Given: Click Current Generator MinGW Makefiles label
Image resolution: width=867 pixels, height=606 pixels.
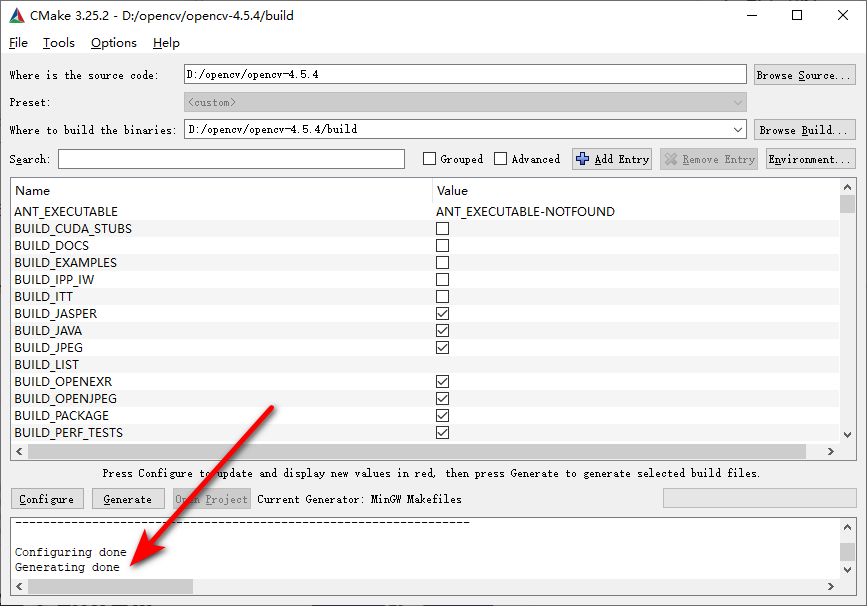Looking at the screenshot, I should [x=359, y=499].
